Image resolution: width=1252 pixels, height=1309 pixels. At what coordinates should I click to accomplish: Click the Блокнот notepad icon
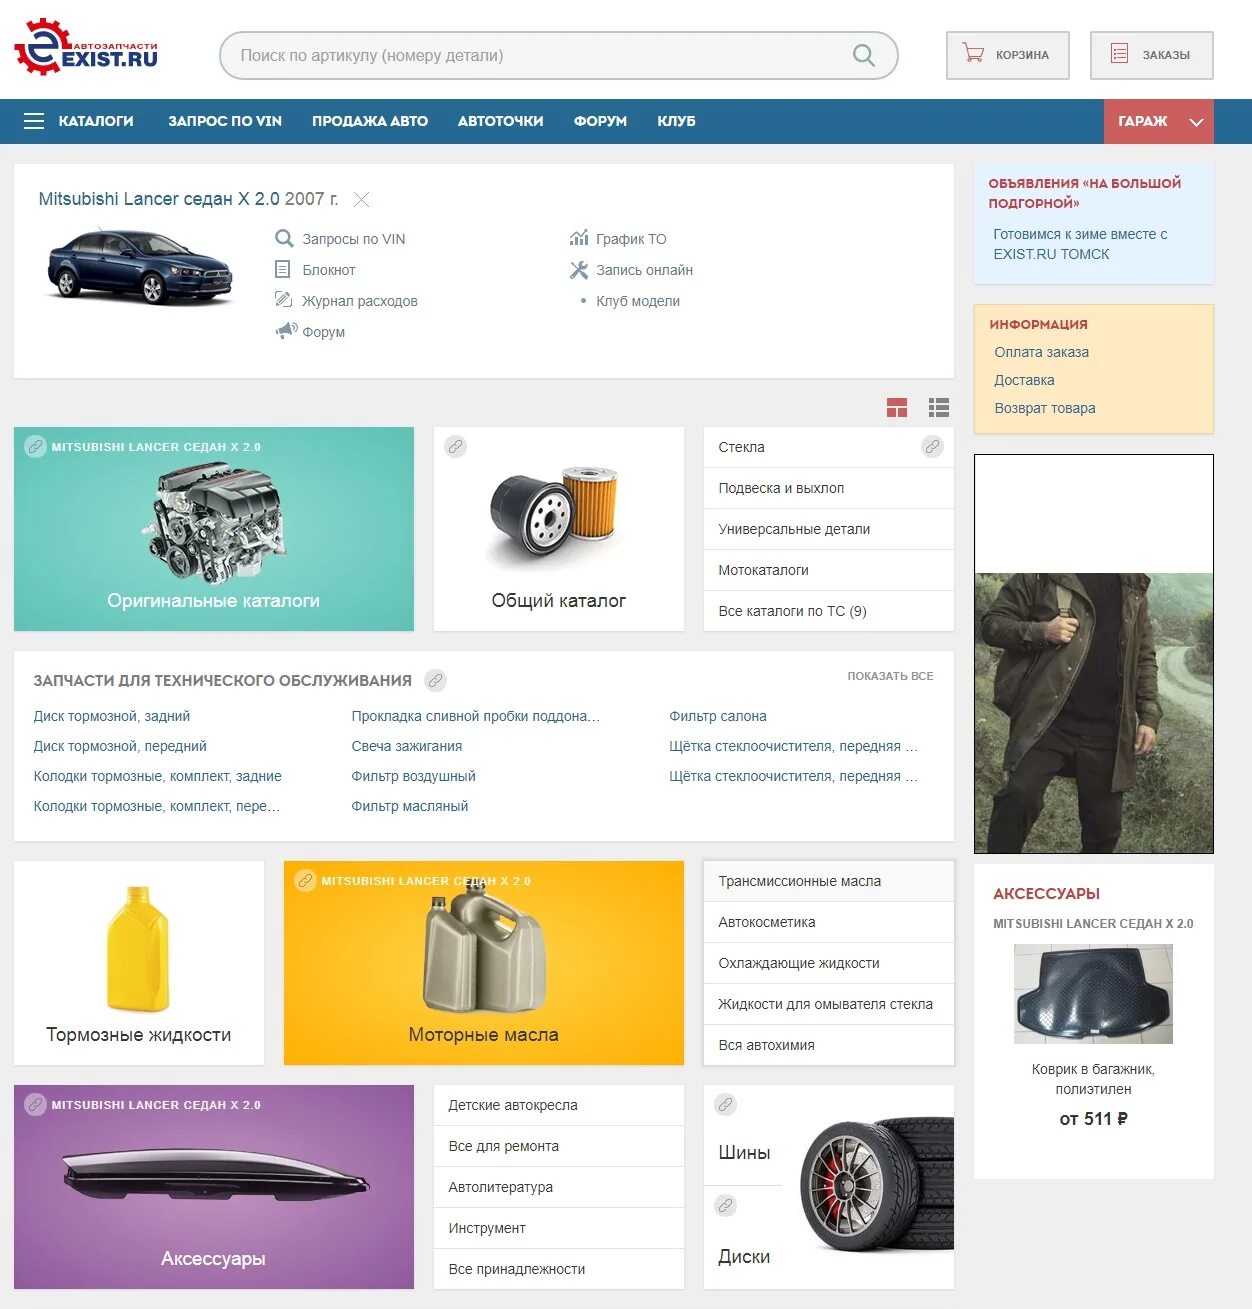282,269
